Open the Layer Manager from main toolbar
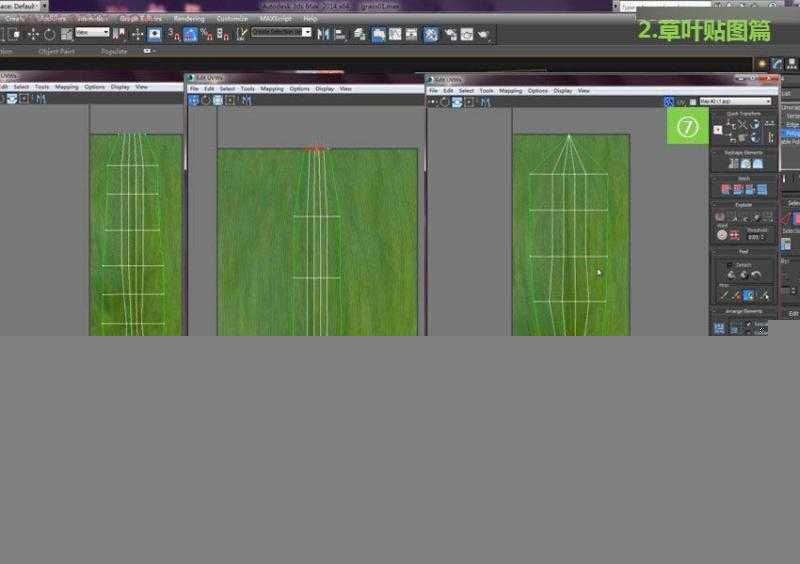800x564 pixels. pyautogui.click(x=360, y=34)
